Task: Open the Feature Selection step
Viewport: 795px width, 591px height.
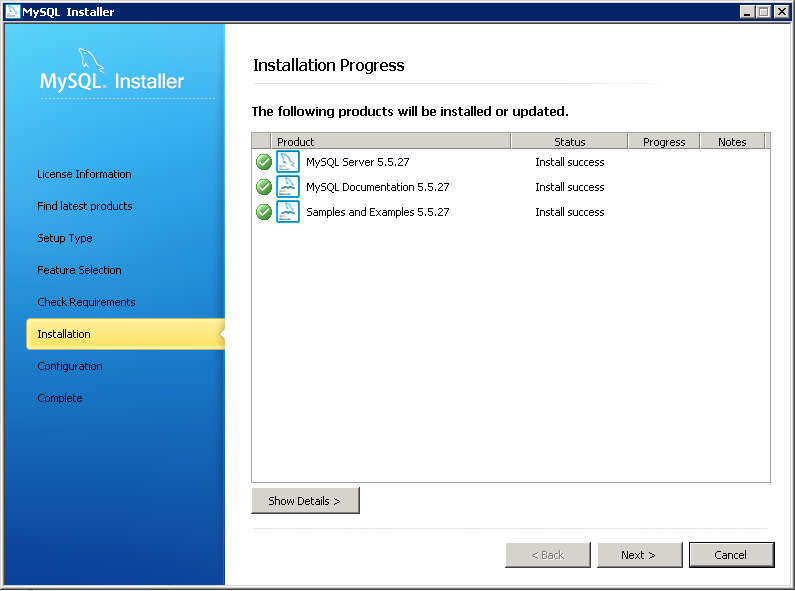Action: pyautogui.click(x=79, y=270)
